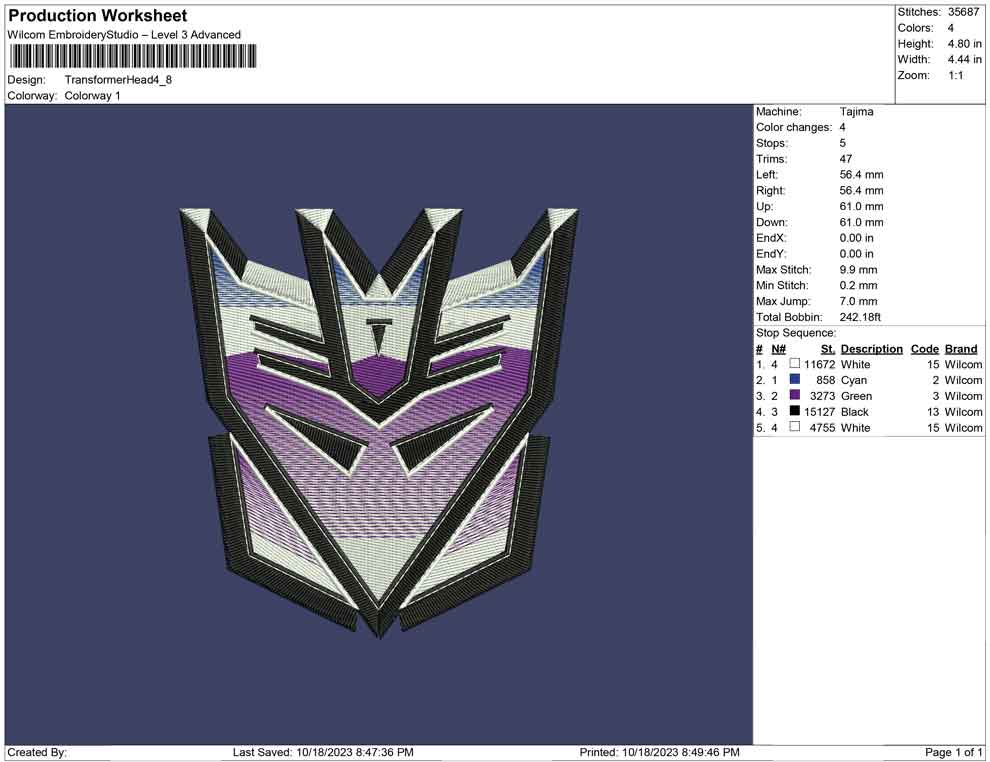Click the Trims value 47

point(845,159)
